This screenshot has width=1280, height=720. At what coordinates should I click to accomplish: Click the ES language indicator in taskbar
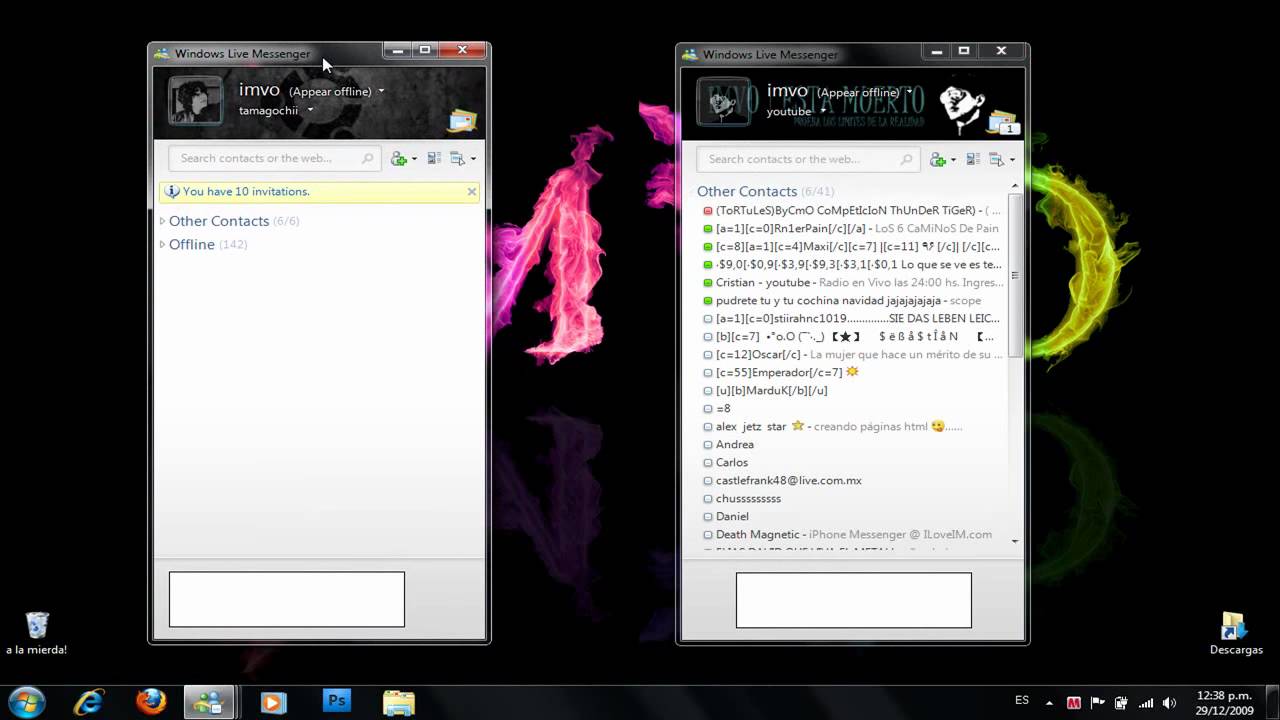tap(1022, 702)
